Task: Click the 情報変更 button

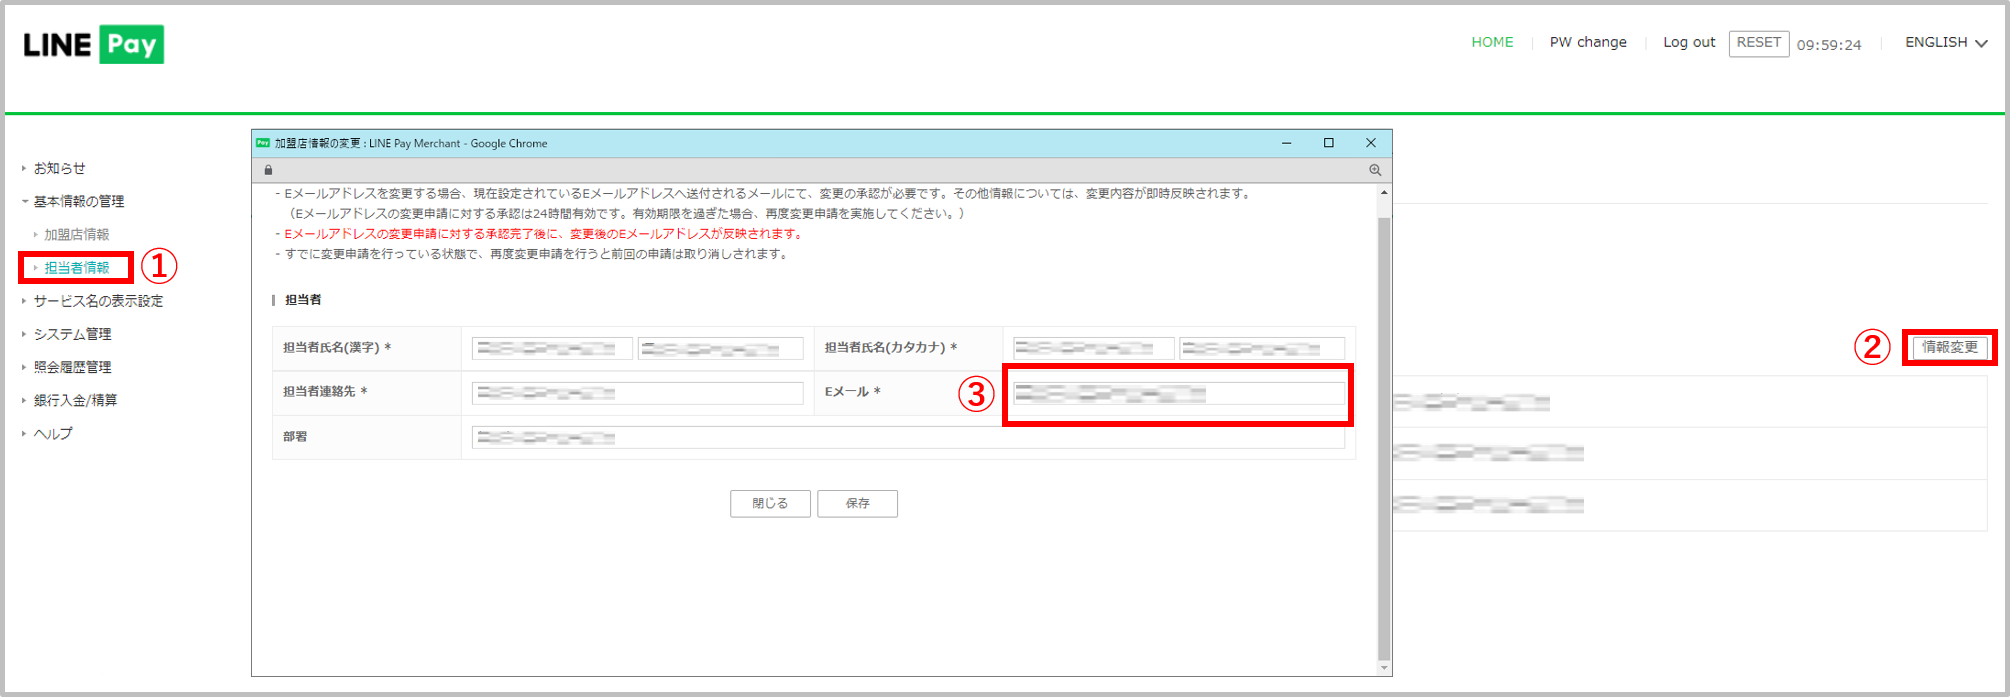Action: coord(1950,347)
